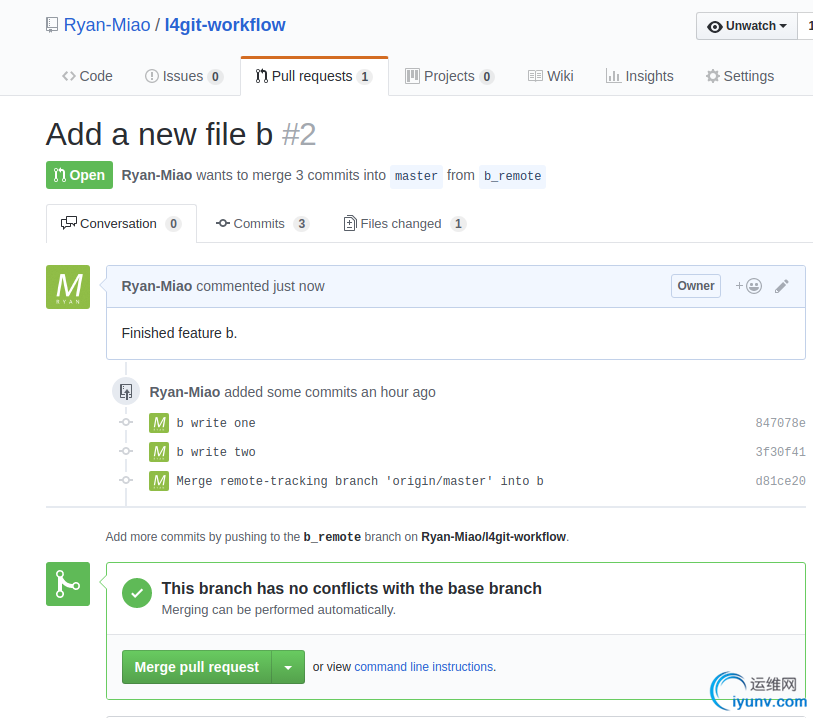Screen dimensions: 813x718
Task: Open the Insights tab
Action: point(640,76)
